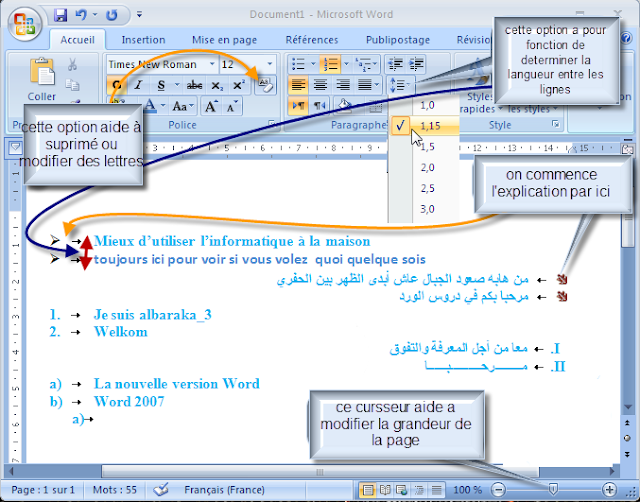Select the checked 1,15 spacing option
Viewport: 640px width, 502px height.
[424, 126]
